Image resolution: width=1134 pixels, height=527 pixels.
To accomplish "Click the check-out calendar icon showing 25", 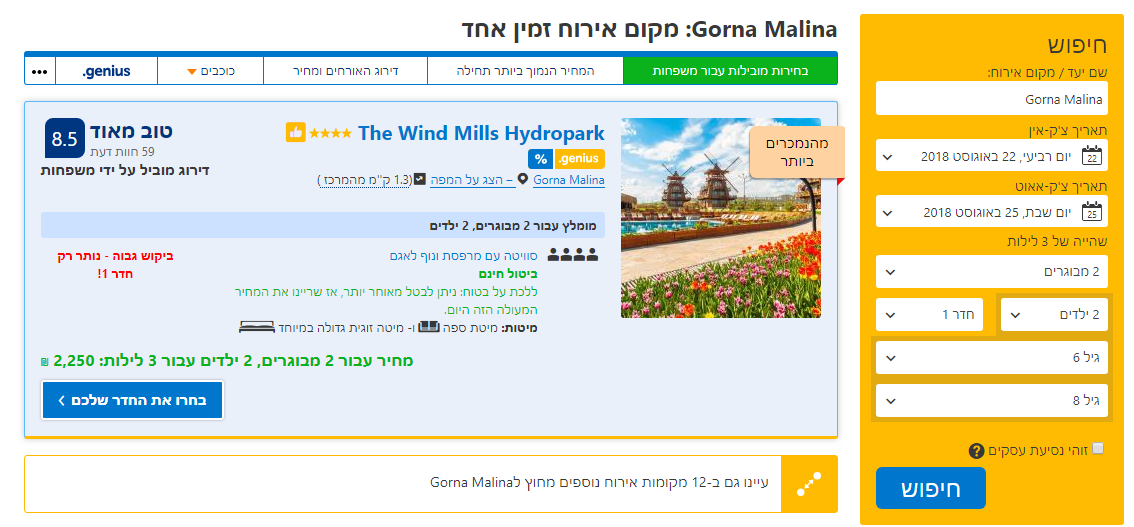I will (x=1093, y=212).
